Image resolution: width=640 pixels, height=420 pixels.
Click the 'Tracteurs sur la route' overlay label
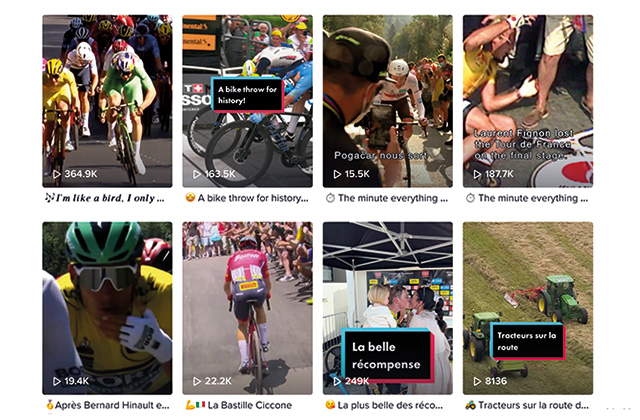527,341
